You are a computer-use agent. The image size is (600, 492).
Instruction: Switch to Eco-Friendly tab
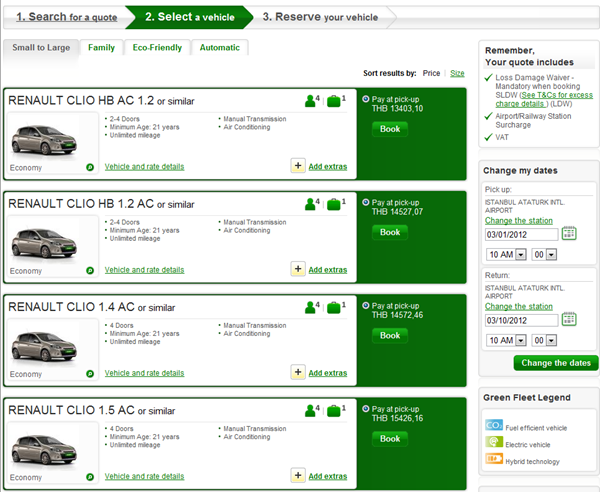(x=157, y=47)
